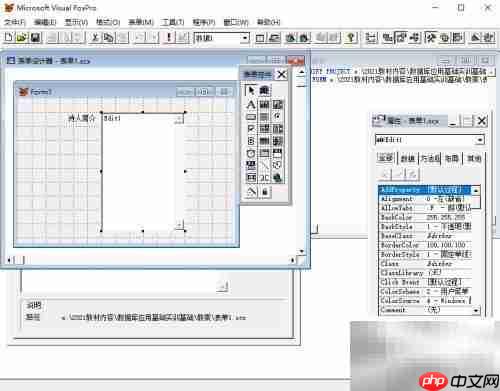
Task: Open the Command Window from the toolbar
Action: (260, 38)
